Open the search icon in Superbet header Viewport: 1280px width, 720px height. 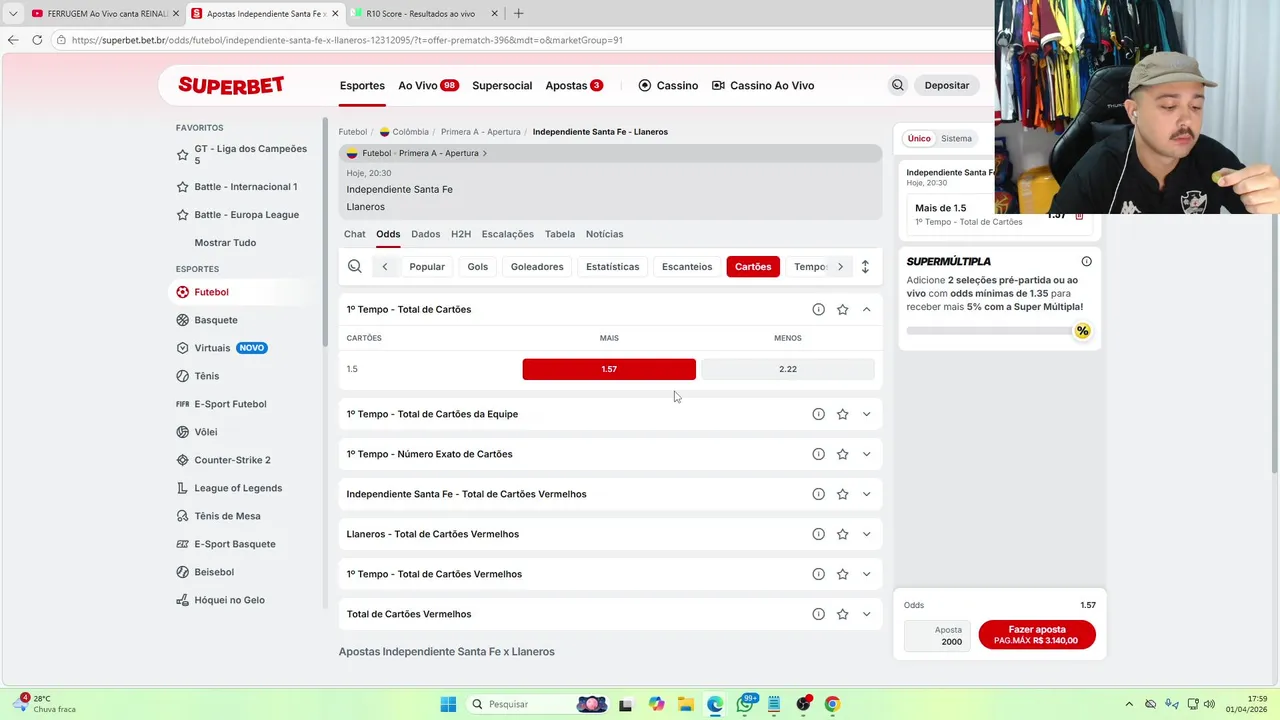[x=897, y=85]
